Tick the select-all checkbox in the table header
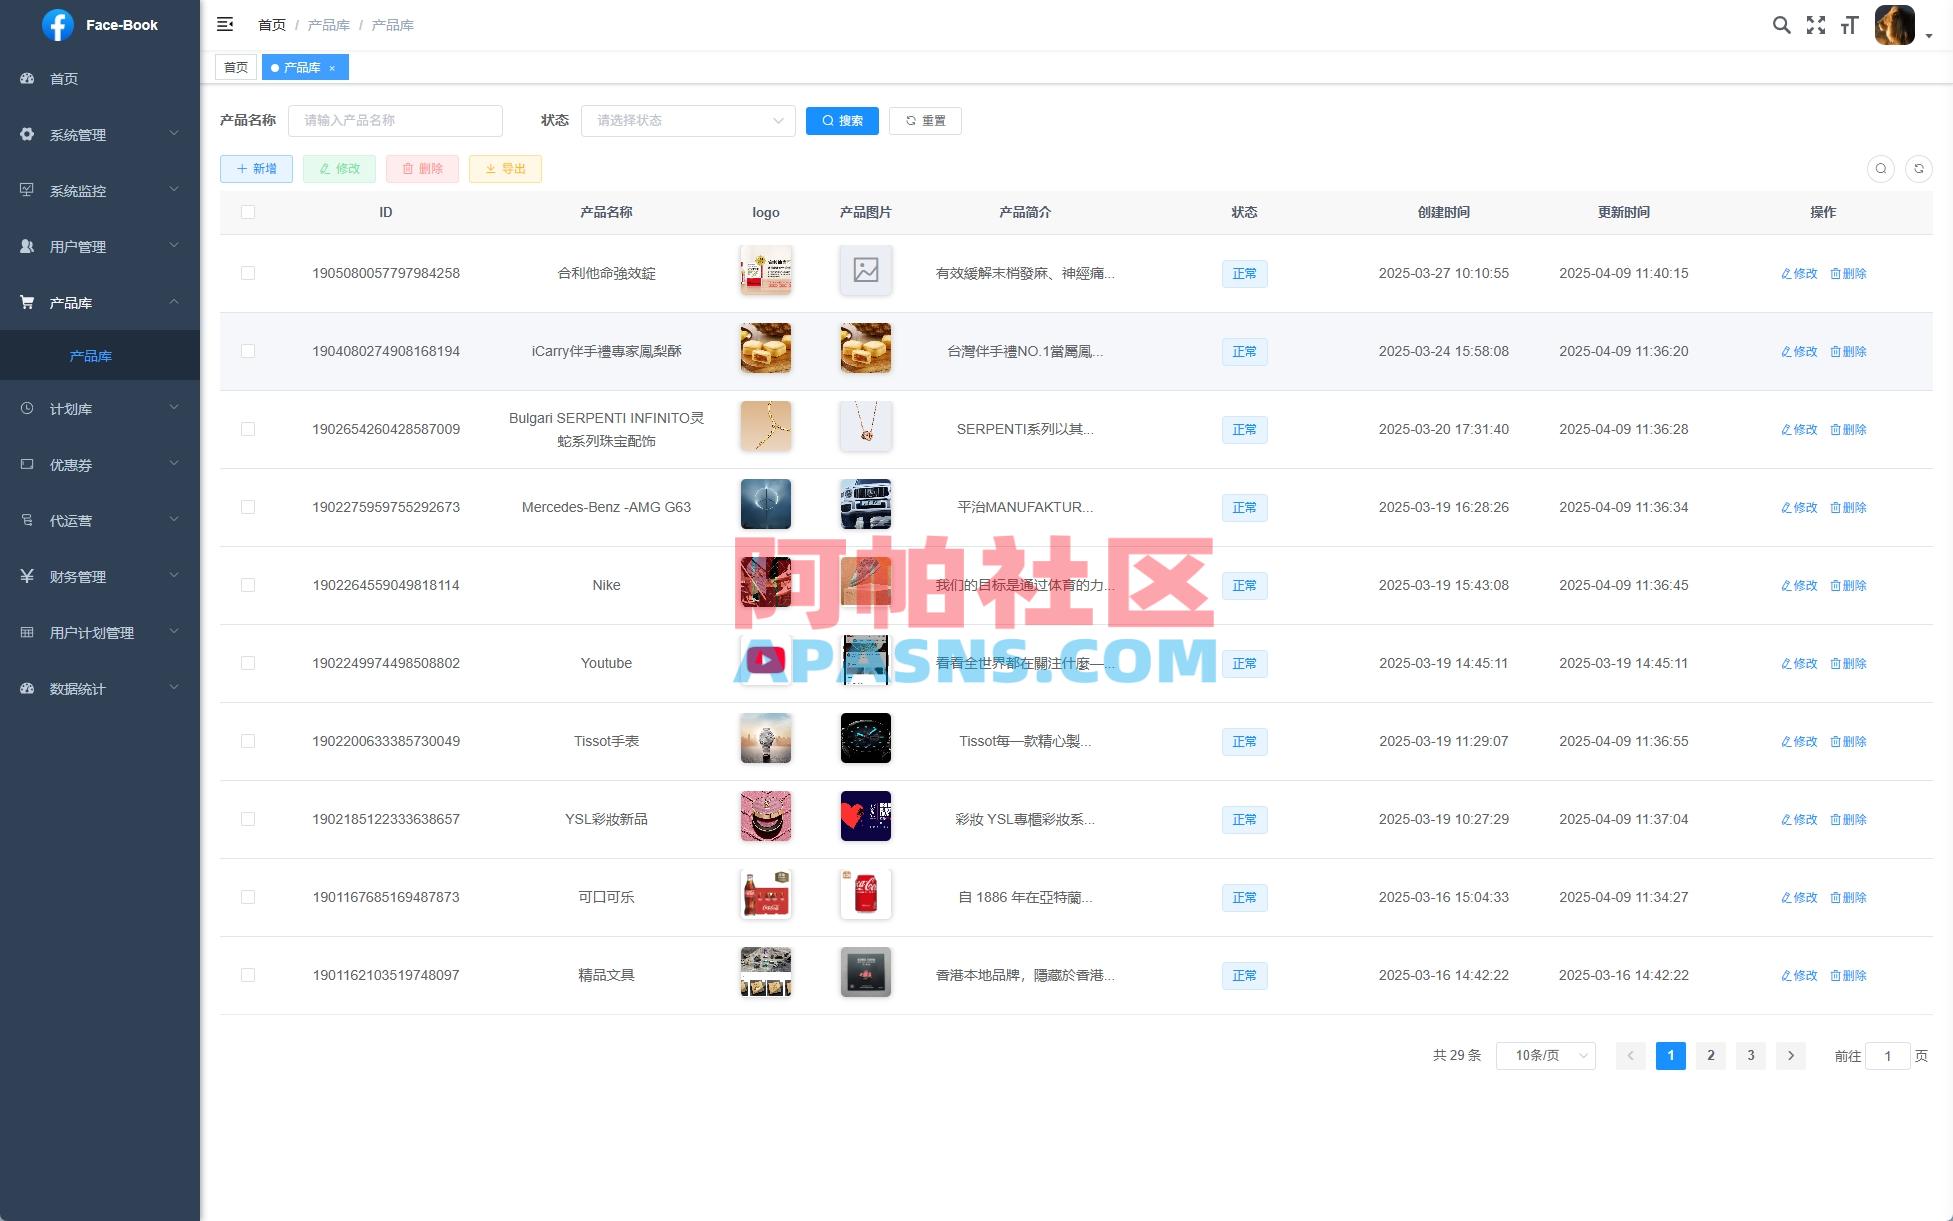This screenshot has width=1953, height=1221. (248, 212)
